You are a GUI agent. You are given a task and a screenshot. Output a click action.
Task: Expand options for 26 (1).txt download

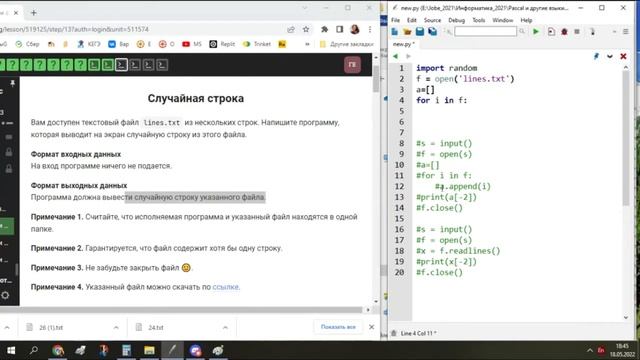(x=116, y=327)
